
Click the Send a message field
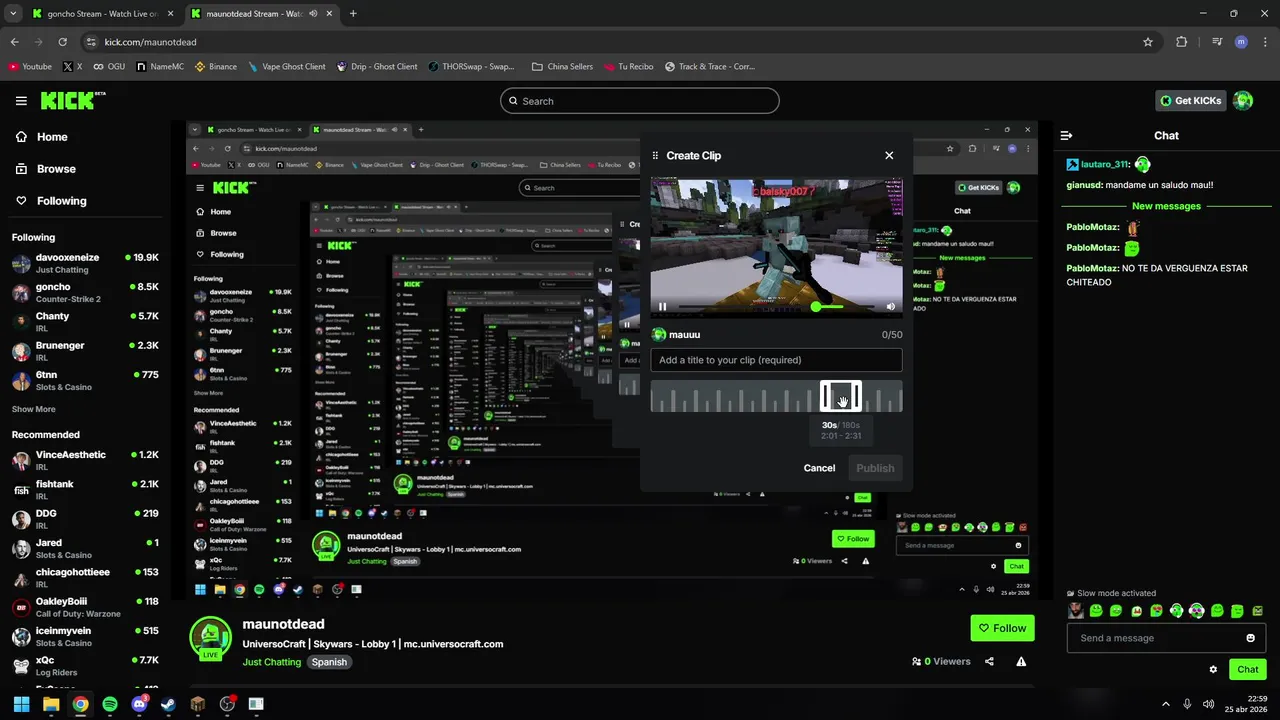pos(1167,638)
